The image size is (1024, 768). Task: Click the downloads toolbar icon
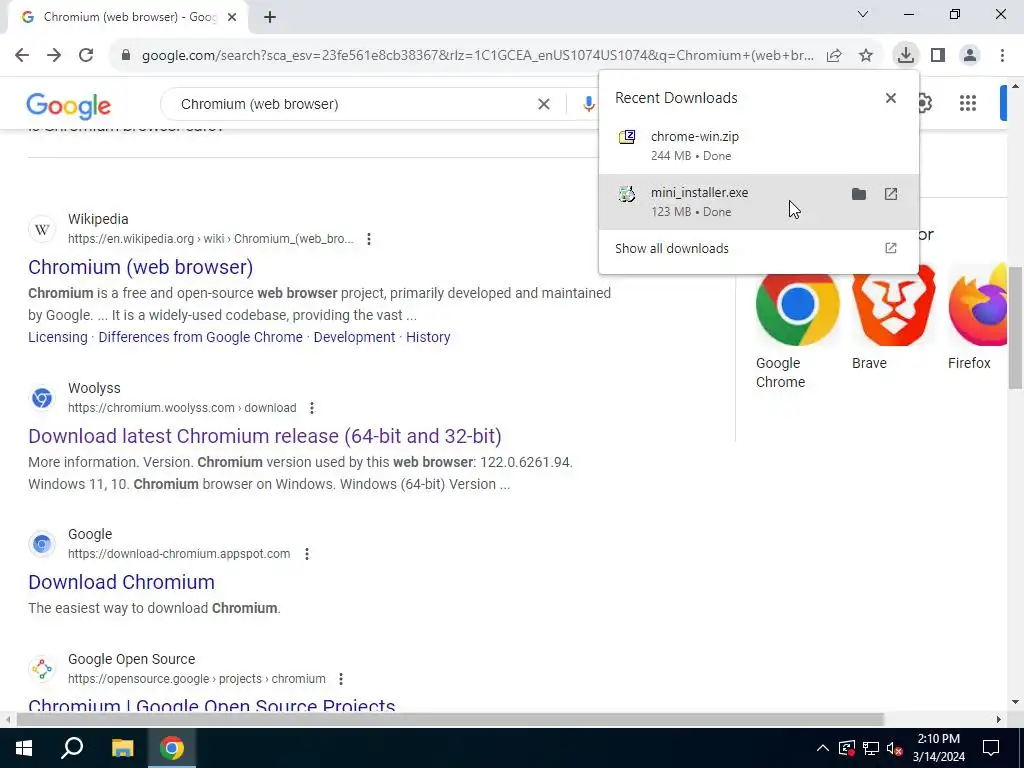pos(905,55)
